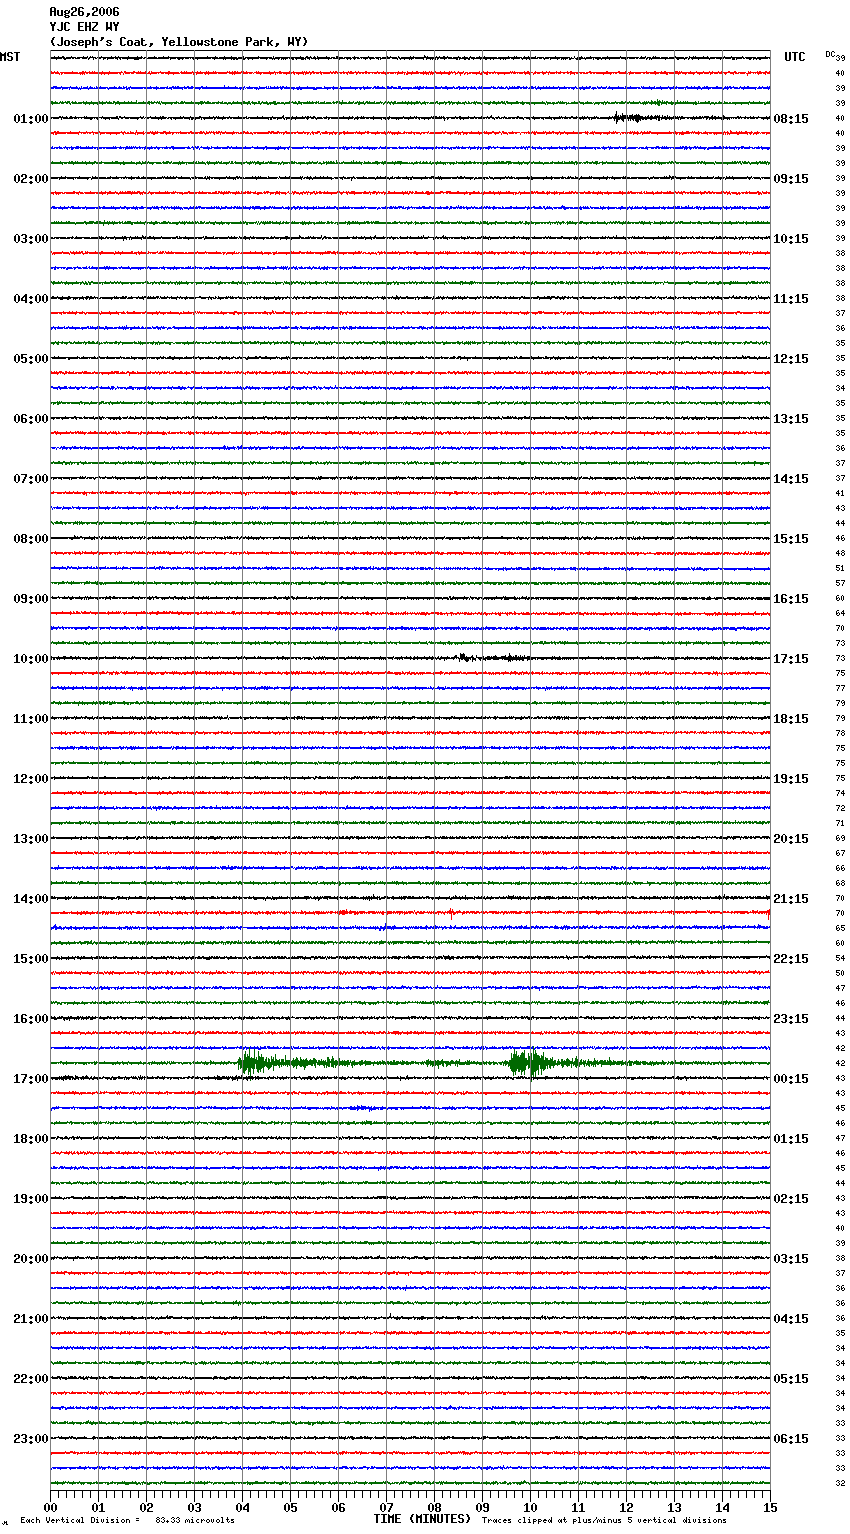Click the 11:15 UTC time label
This screenshot has width=850, height=1534.
click(x=791, y=299)
